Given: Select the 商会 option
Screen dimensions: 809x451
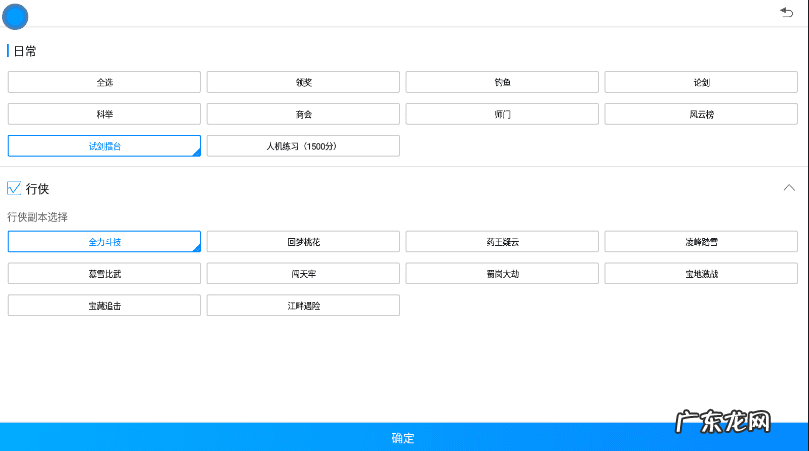Looking at the screenshot, I should 303,114.
